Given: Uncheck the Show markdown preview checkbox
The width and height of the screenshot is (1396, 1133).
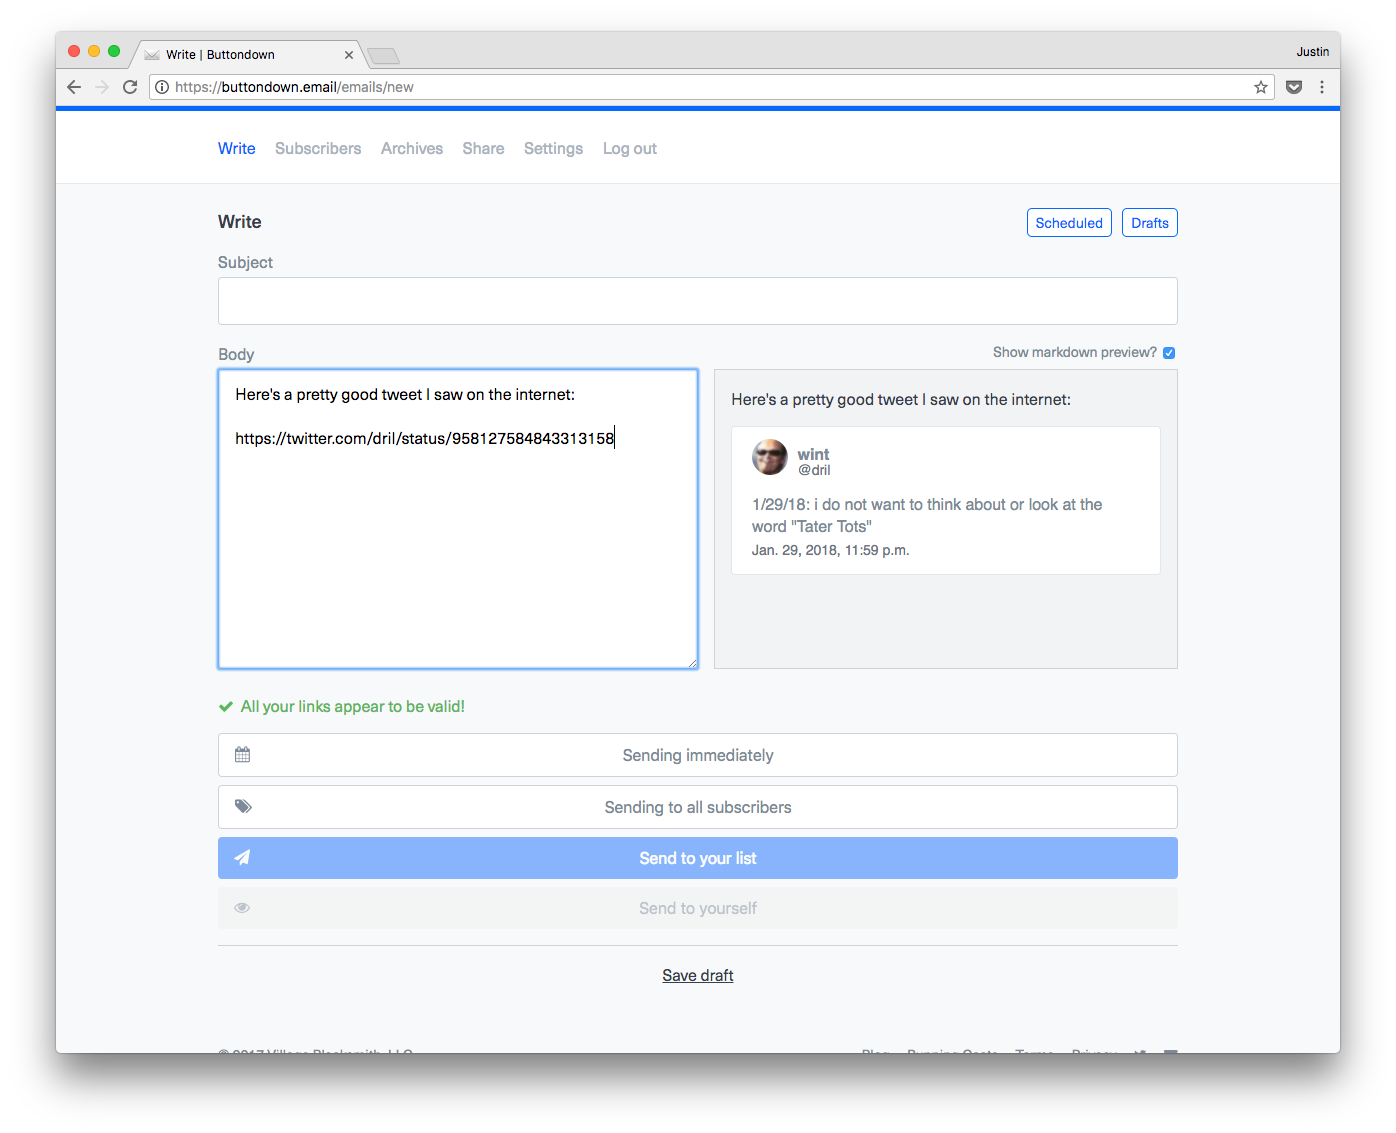Looking at the screenshot, I should 1169,353.
